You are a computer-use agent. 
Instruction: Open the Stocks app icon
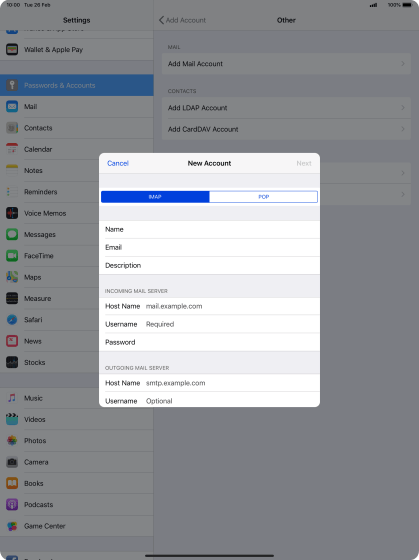click(12, 362)
